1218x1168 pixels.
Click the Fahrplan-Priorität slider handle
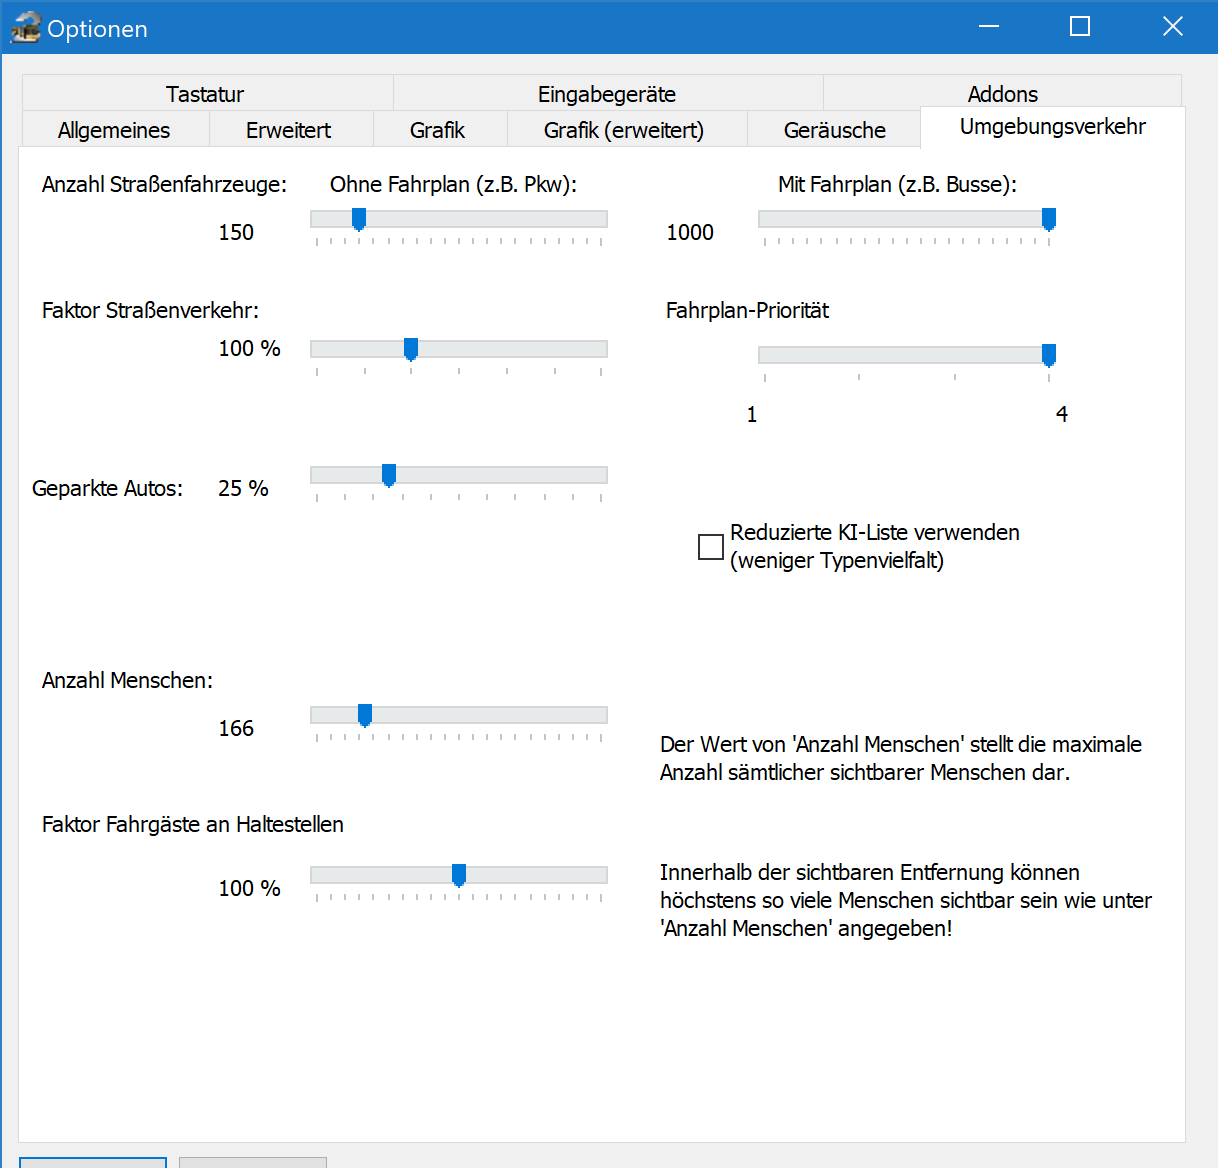1049,355
